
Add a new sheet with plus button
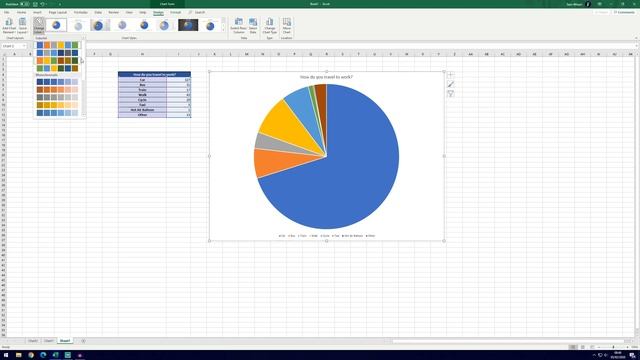83,341
